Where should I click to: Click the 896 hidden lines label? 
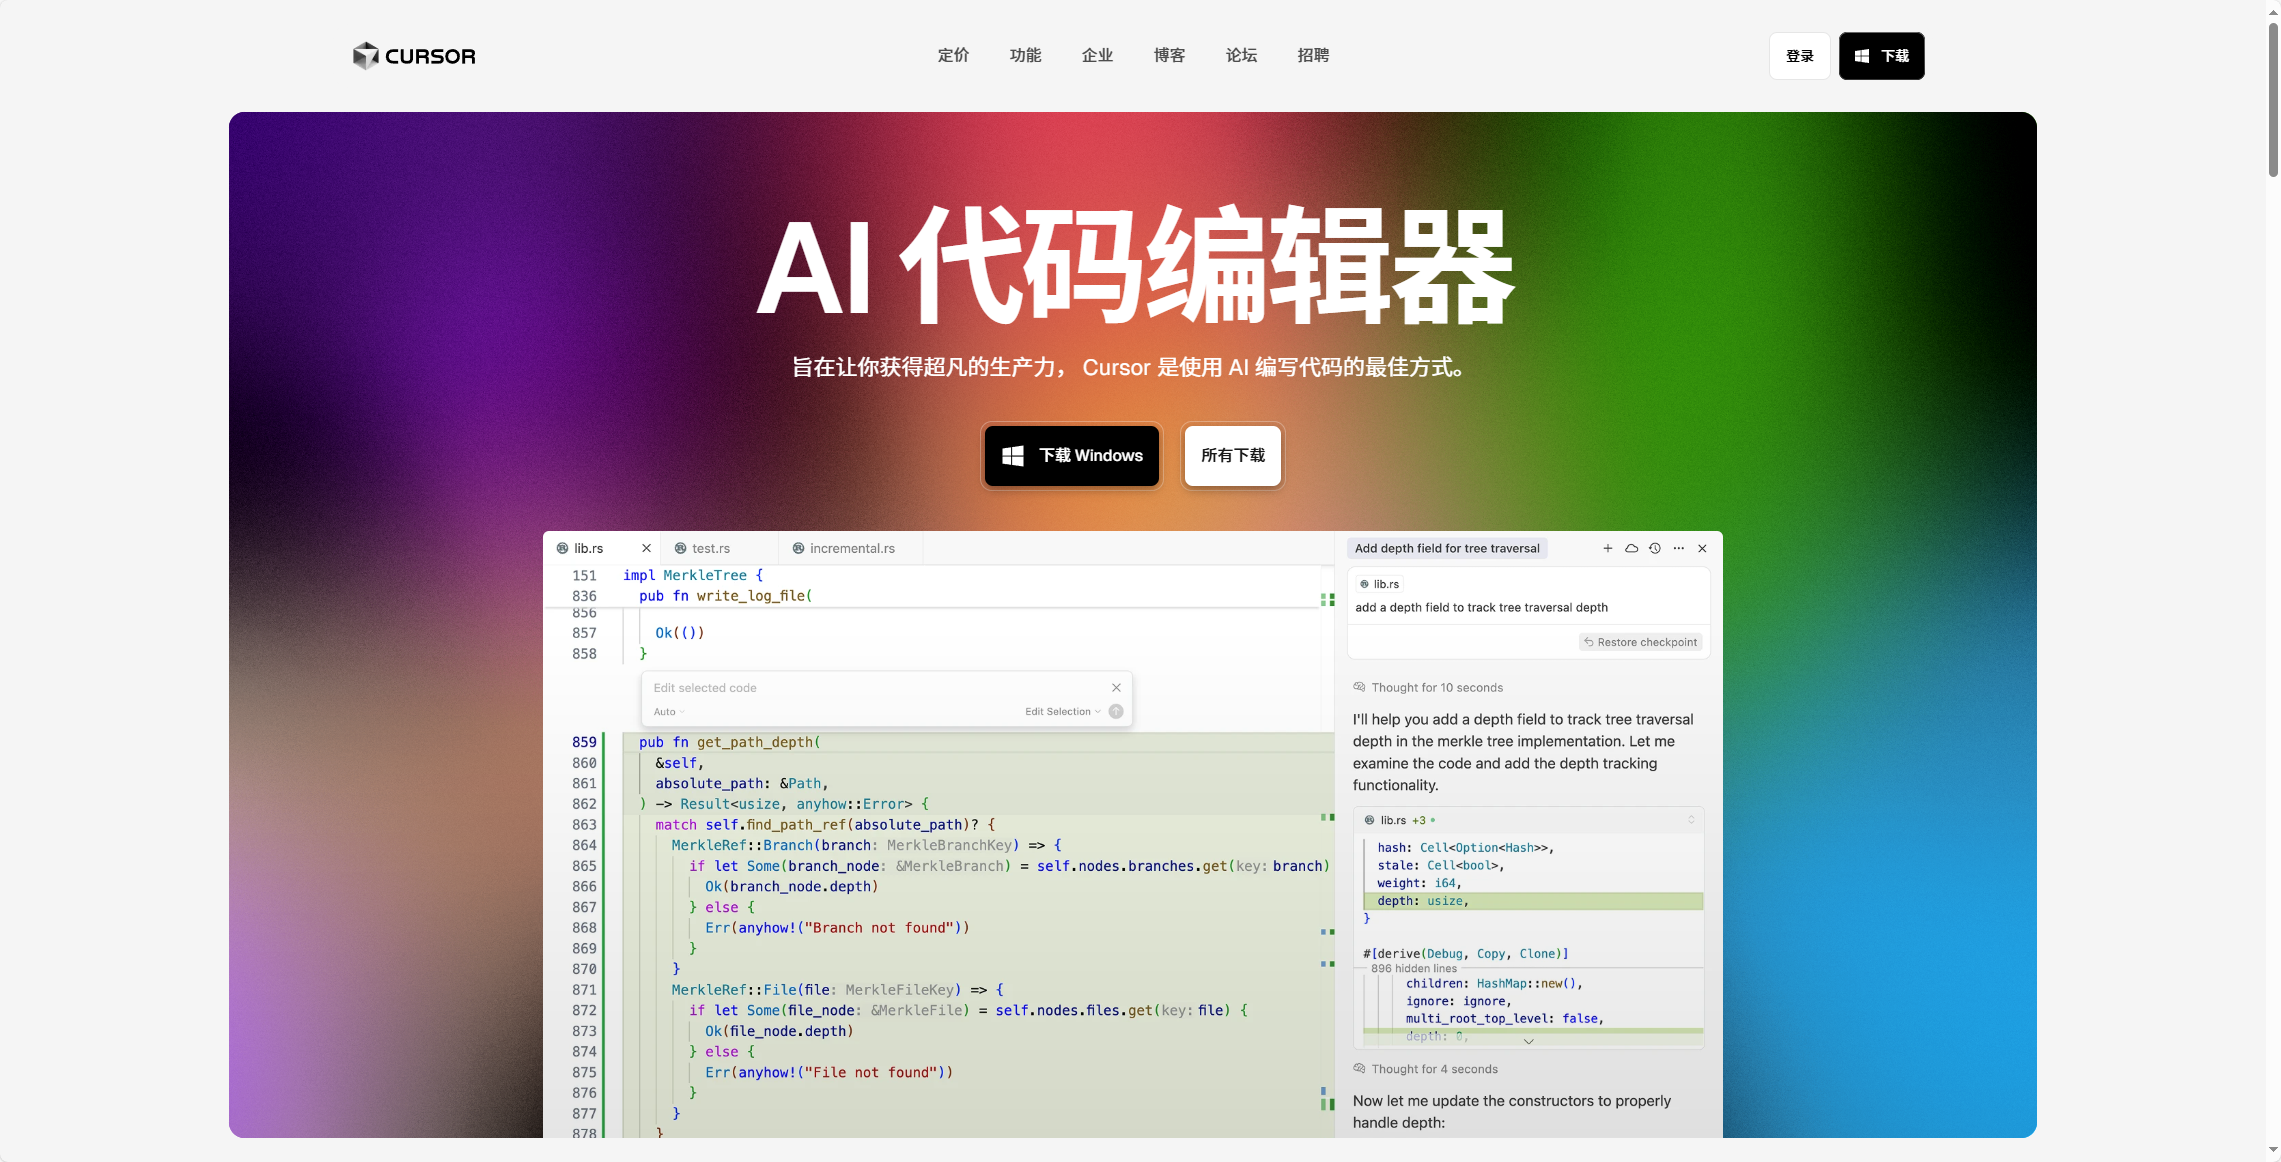[x=1414, y=968]
